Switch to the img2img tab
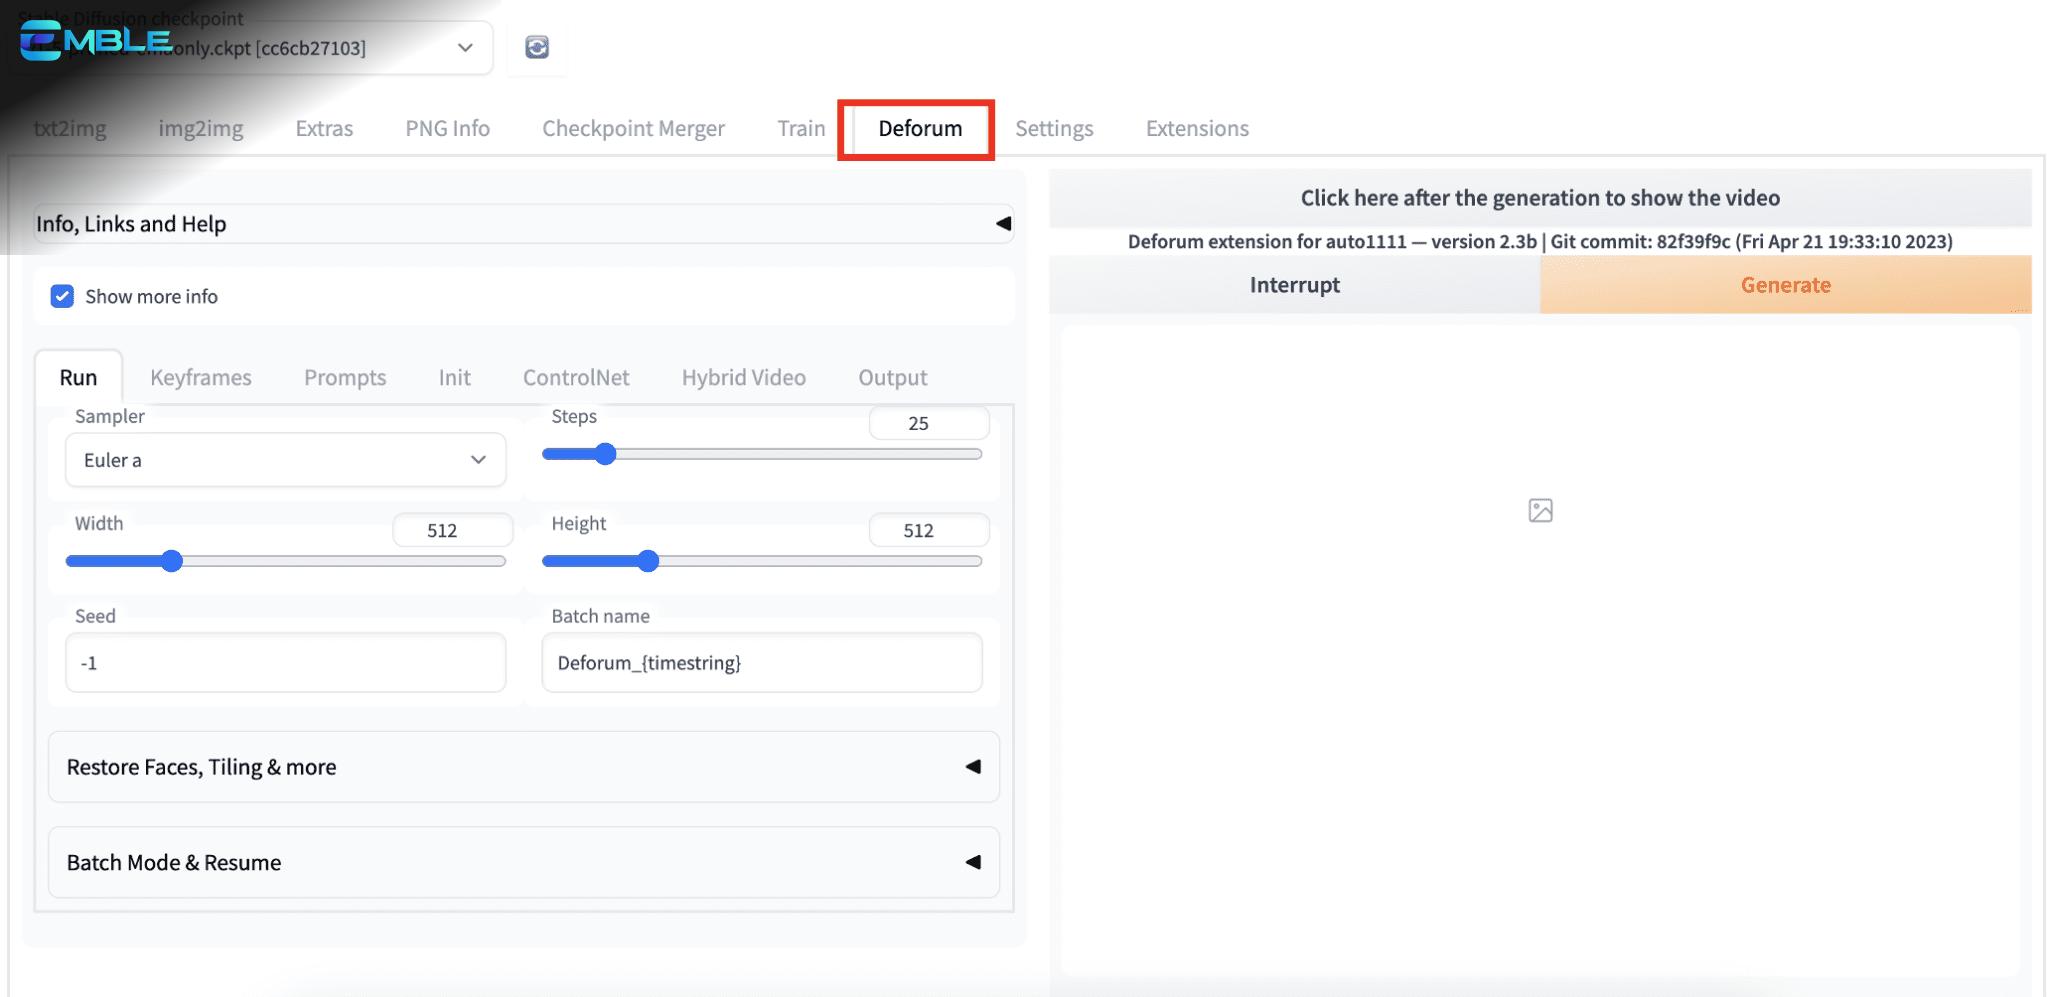The image size is (2048, 997). (201, 128)
